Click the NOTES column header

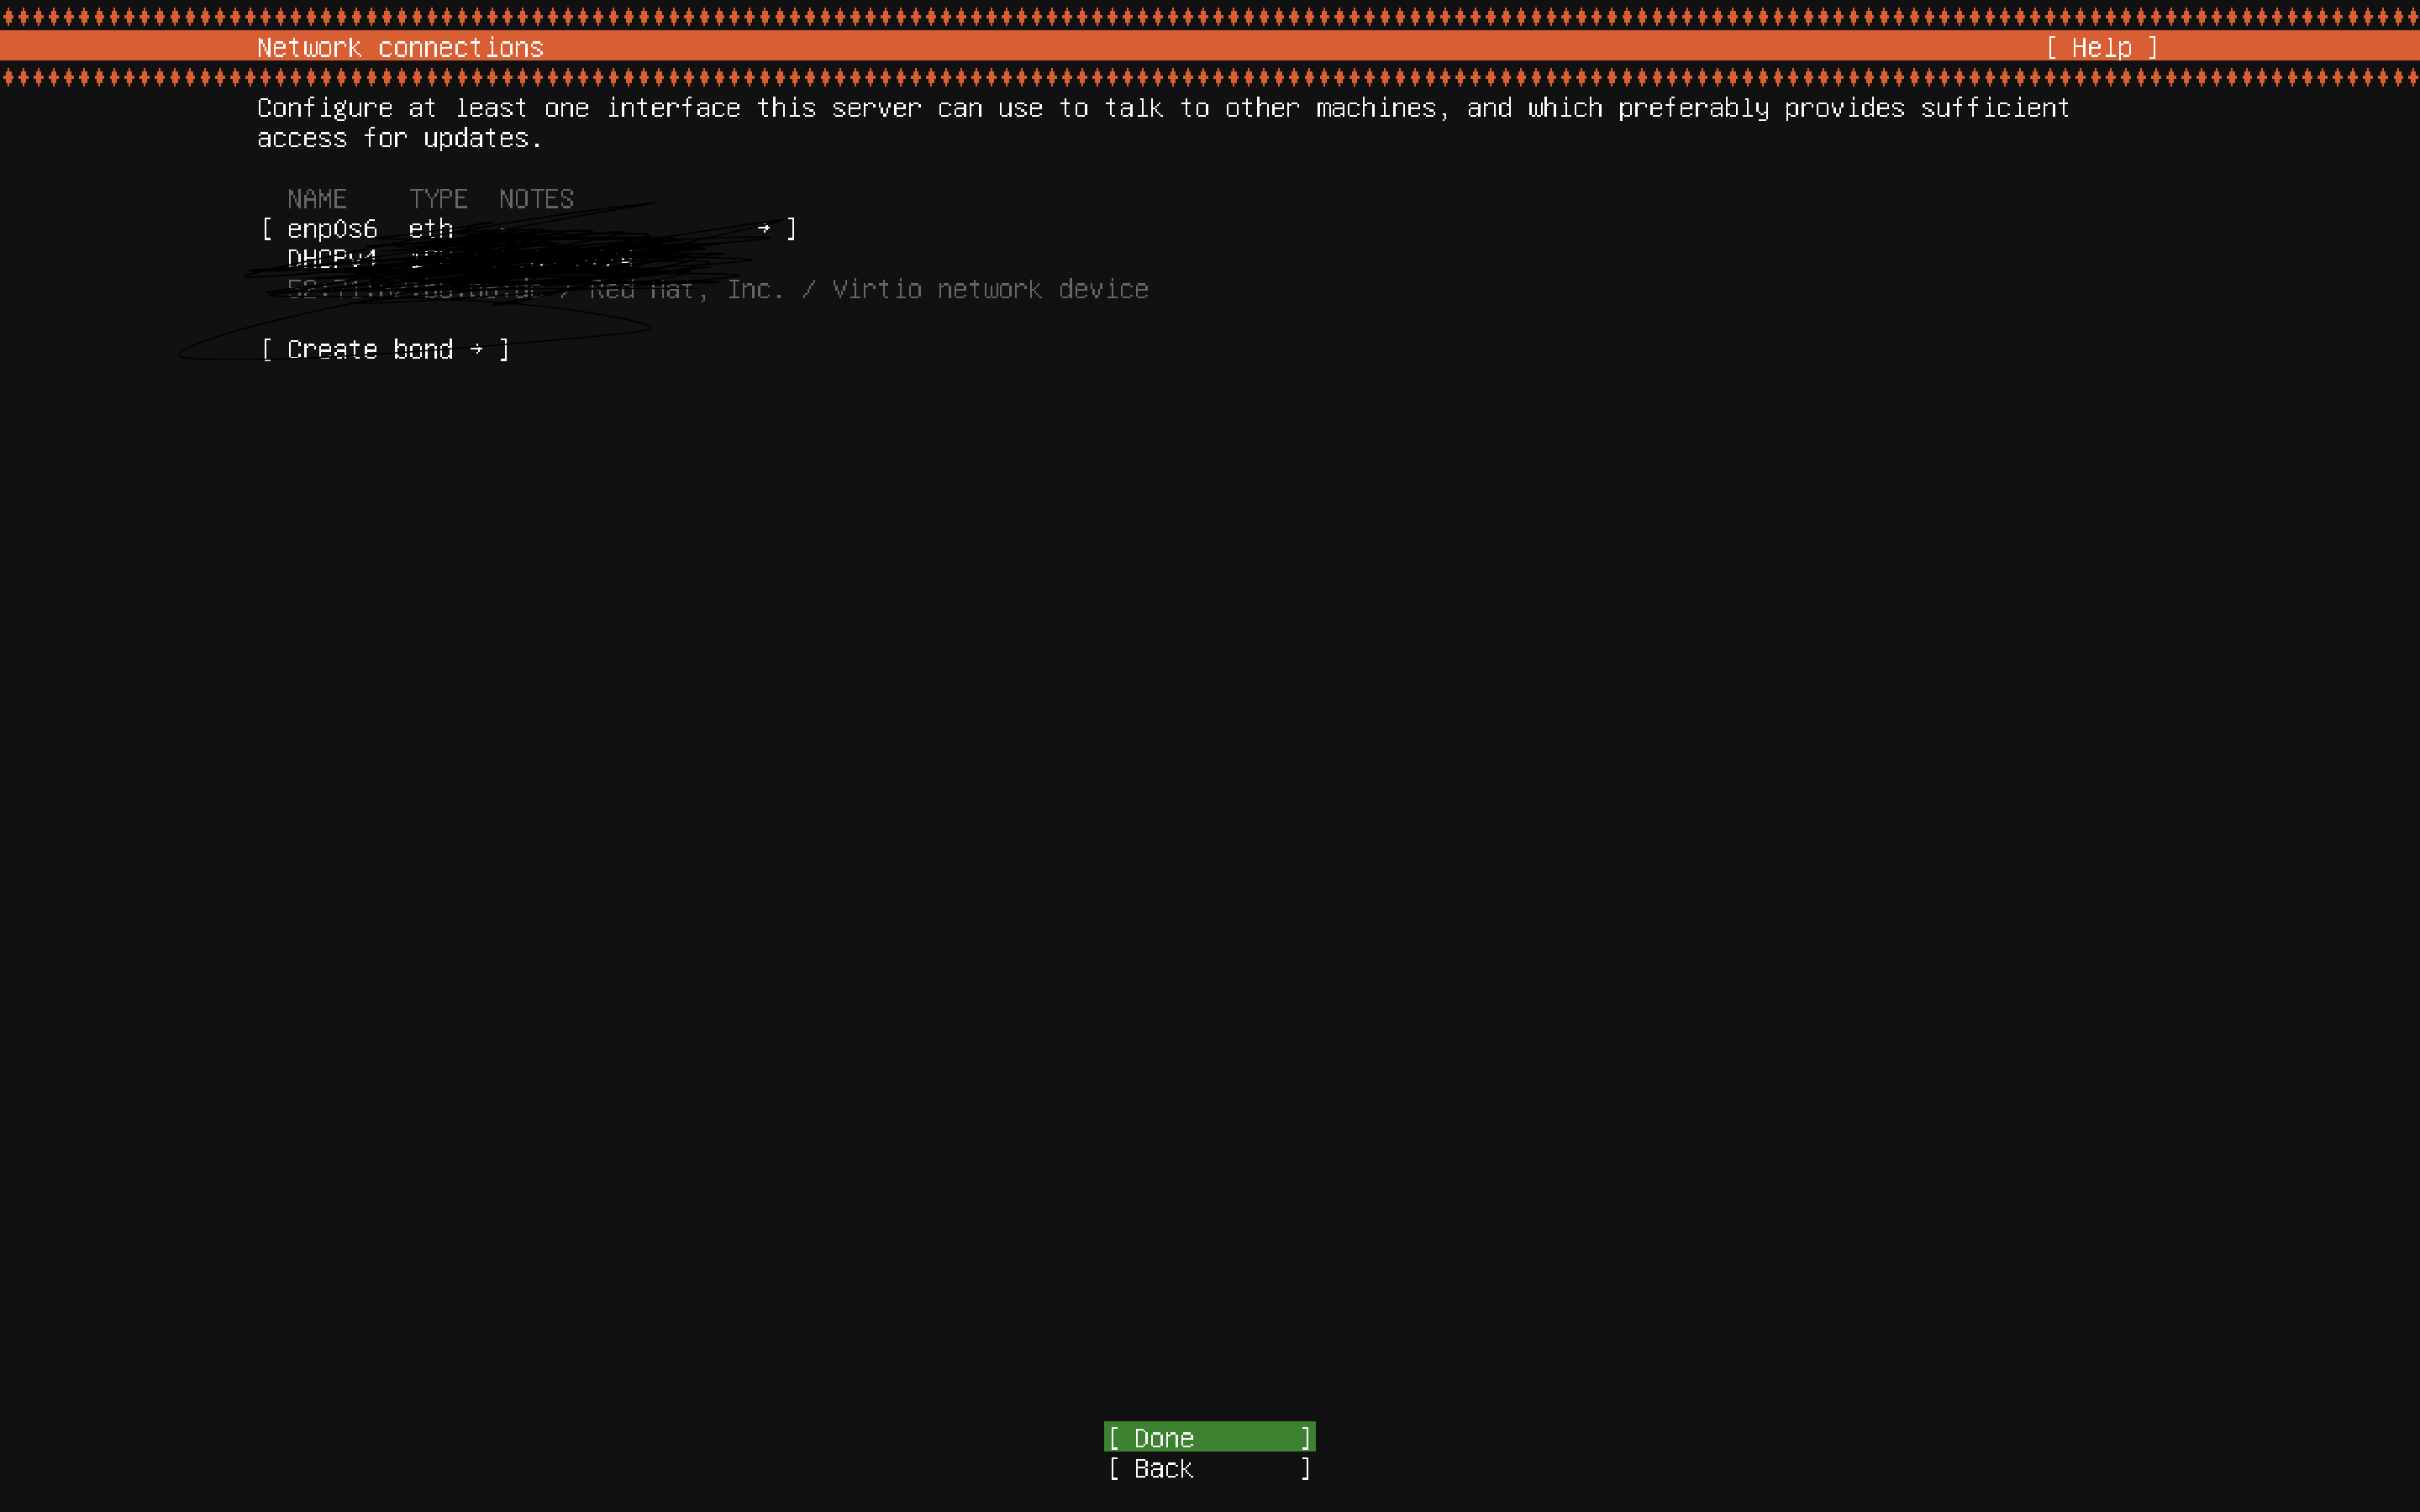pyautogui.click(x=536, y=199)
